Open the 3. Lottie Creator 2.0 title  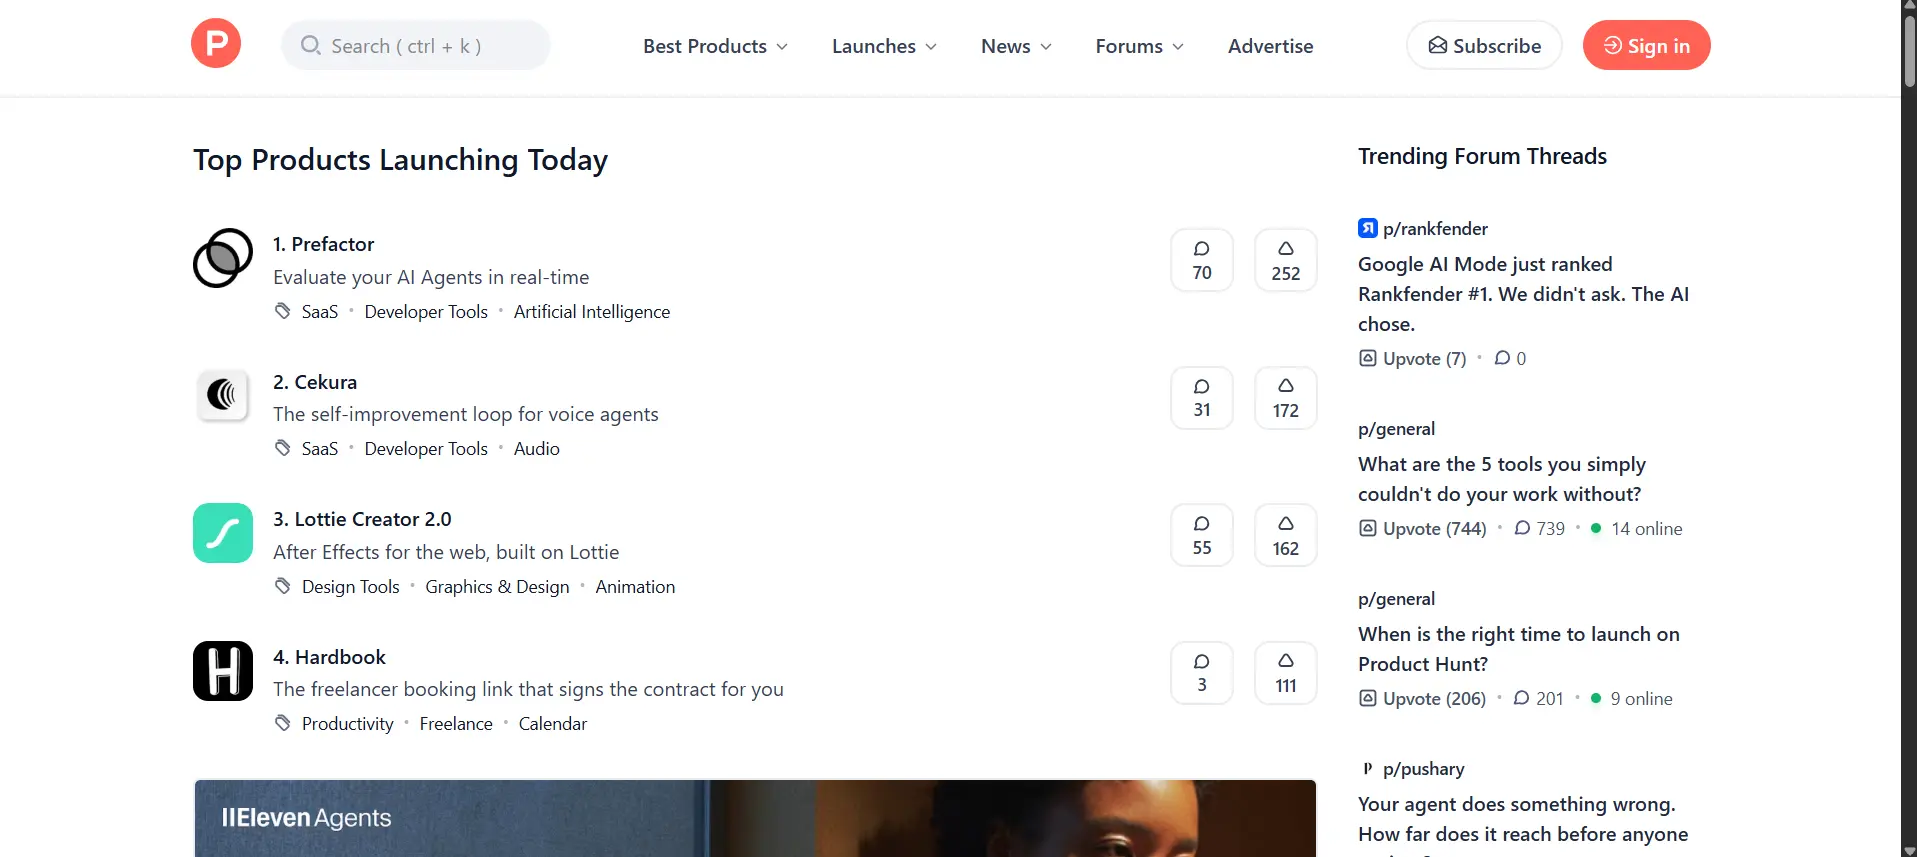tap(362, 519)
